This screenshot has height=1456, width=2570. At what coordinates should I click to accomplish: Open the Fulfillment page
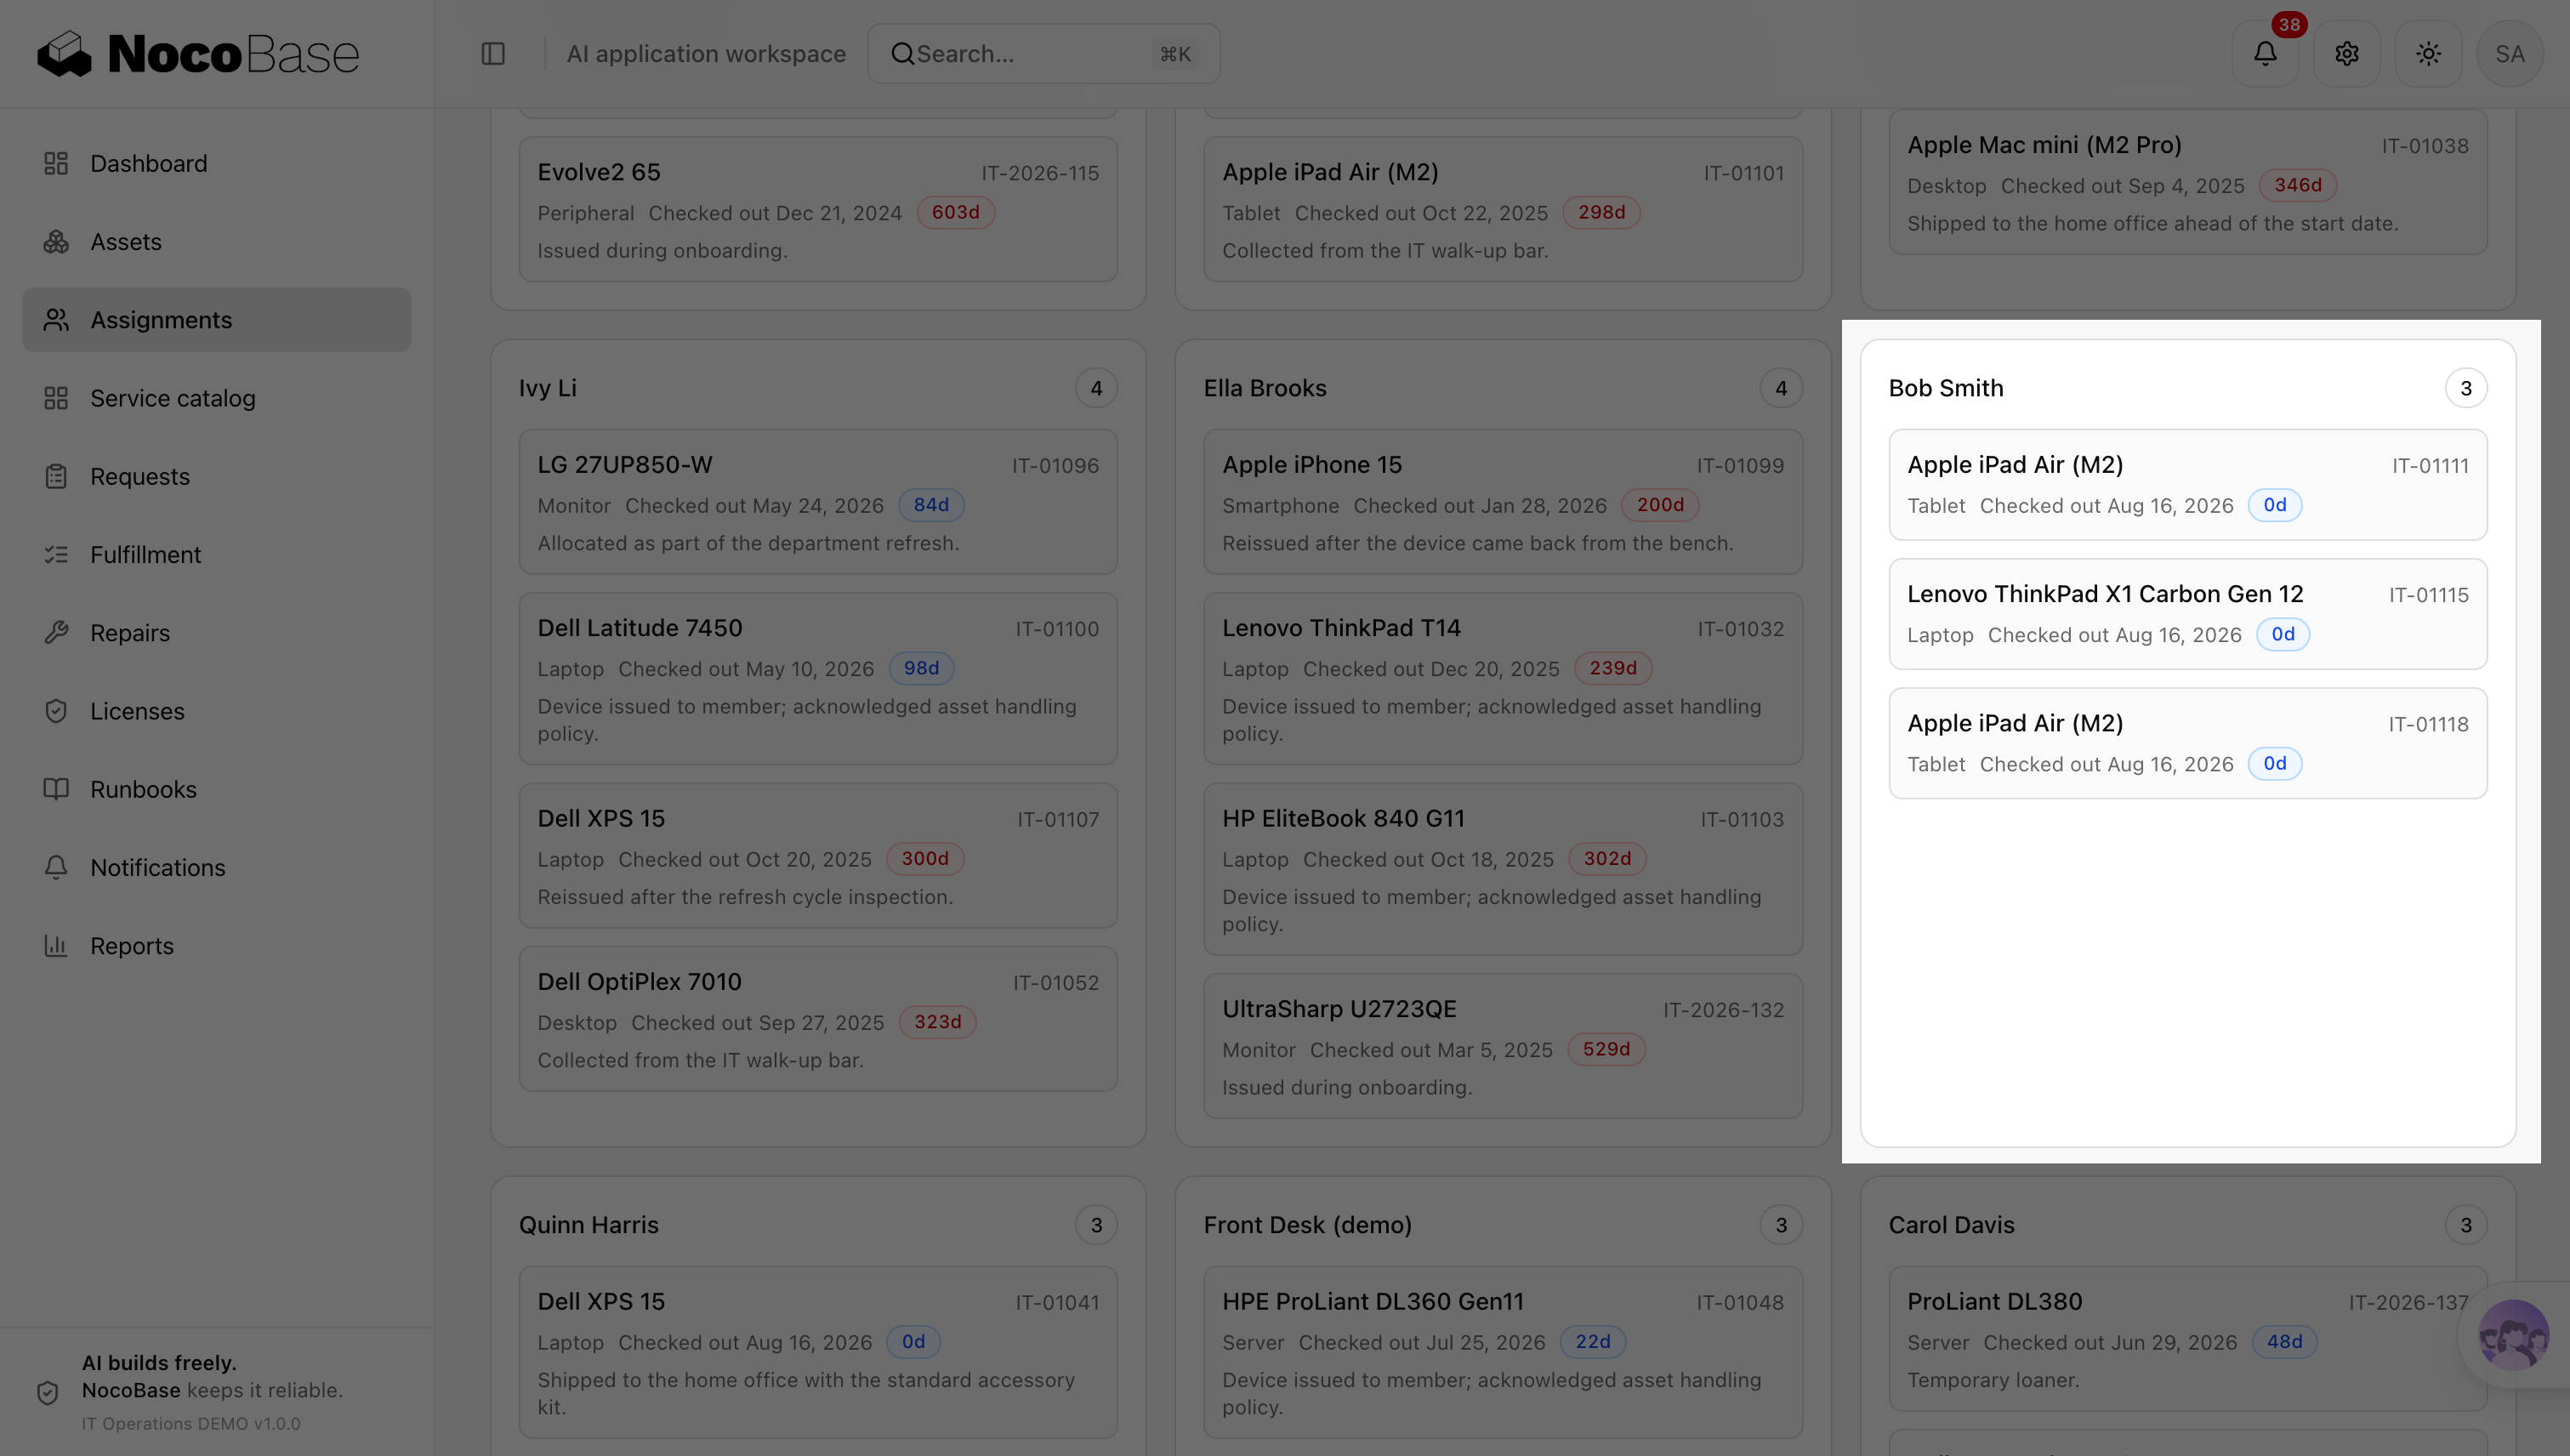(216, 555)
